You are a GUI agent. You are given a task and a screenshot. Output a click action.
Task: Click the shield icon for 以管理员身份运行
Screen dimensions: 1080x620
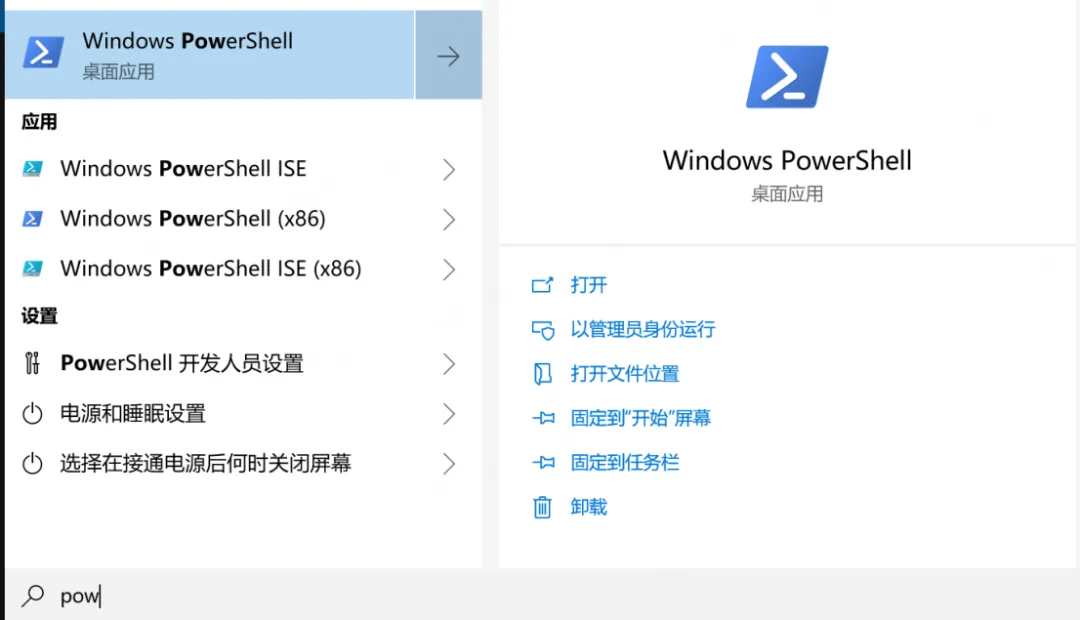(542, 329)
